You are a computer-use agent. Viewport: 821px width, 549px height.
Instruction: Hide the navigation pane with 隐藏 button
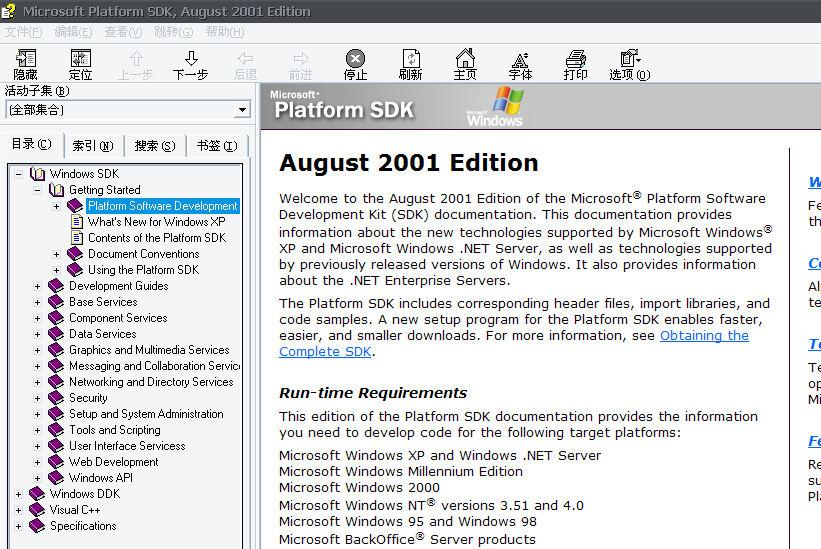coord(25,64)
